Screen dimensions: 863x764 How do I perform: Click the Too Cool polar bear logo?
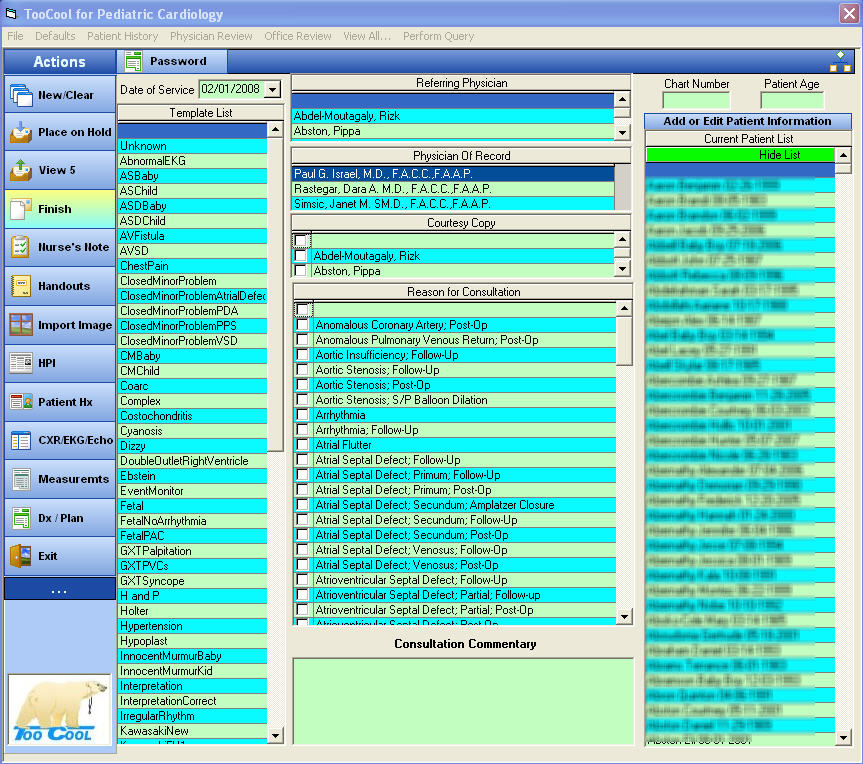(59, 710)
